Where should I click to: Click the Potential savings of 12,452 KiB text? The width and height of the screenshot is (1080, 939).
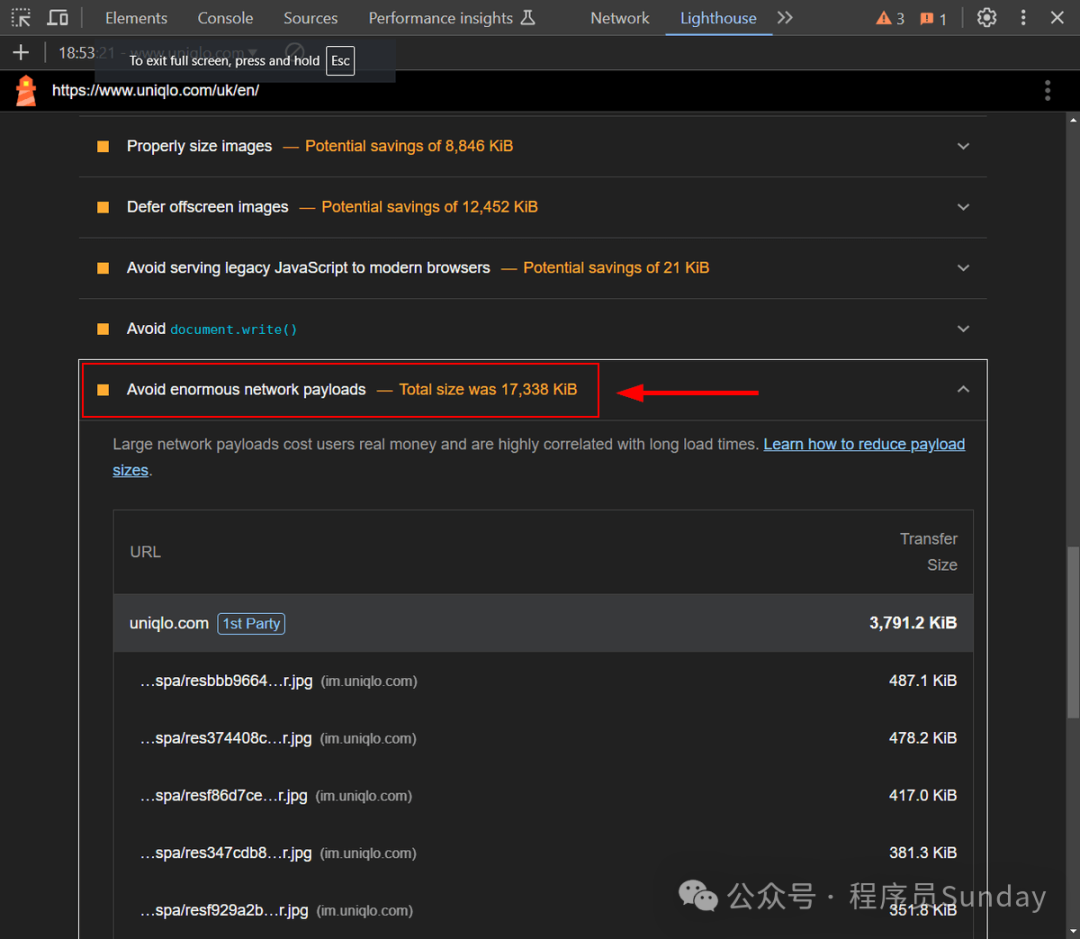coord(430,207)
